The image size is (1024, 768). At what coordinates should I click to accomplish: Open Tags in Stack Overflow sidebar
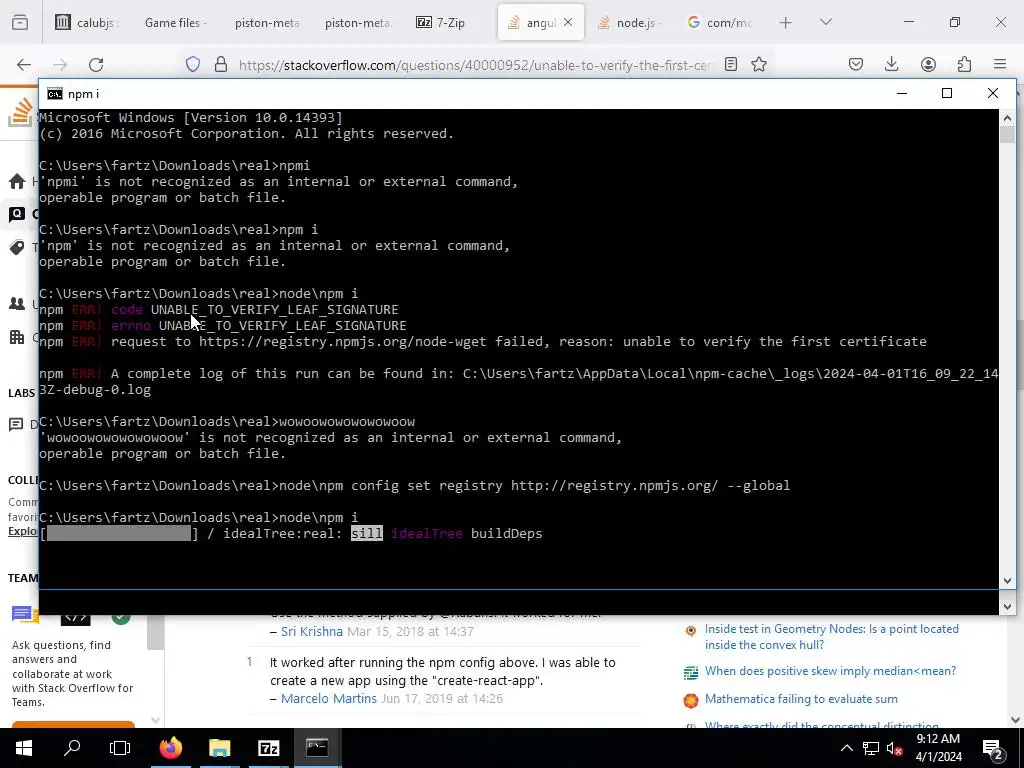tap(17, 247)
